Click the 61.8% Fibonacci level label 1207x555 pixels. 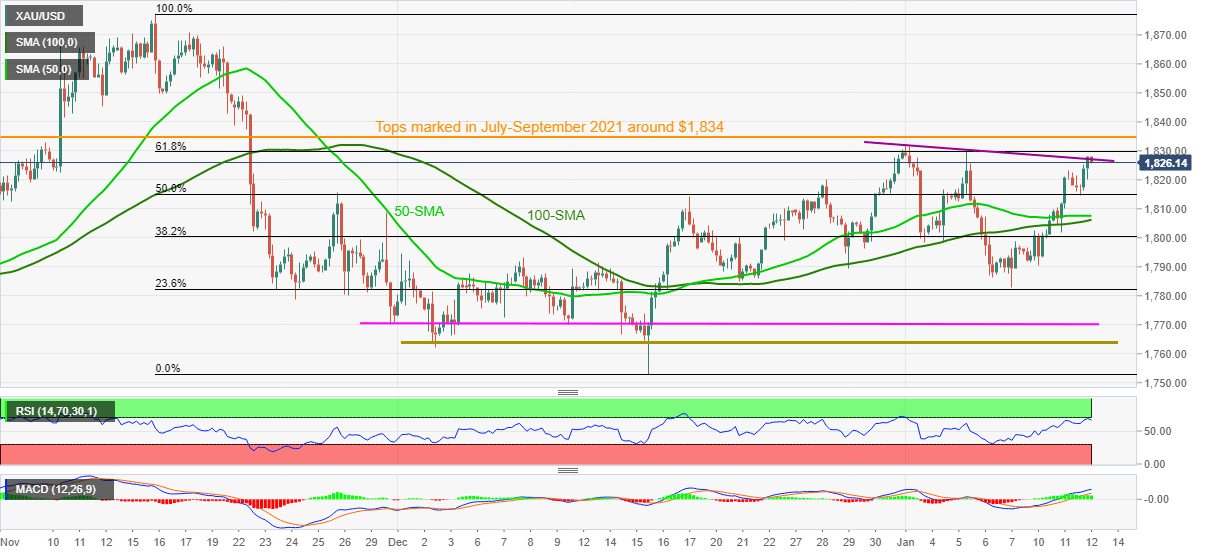click(x=172, y=146)
